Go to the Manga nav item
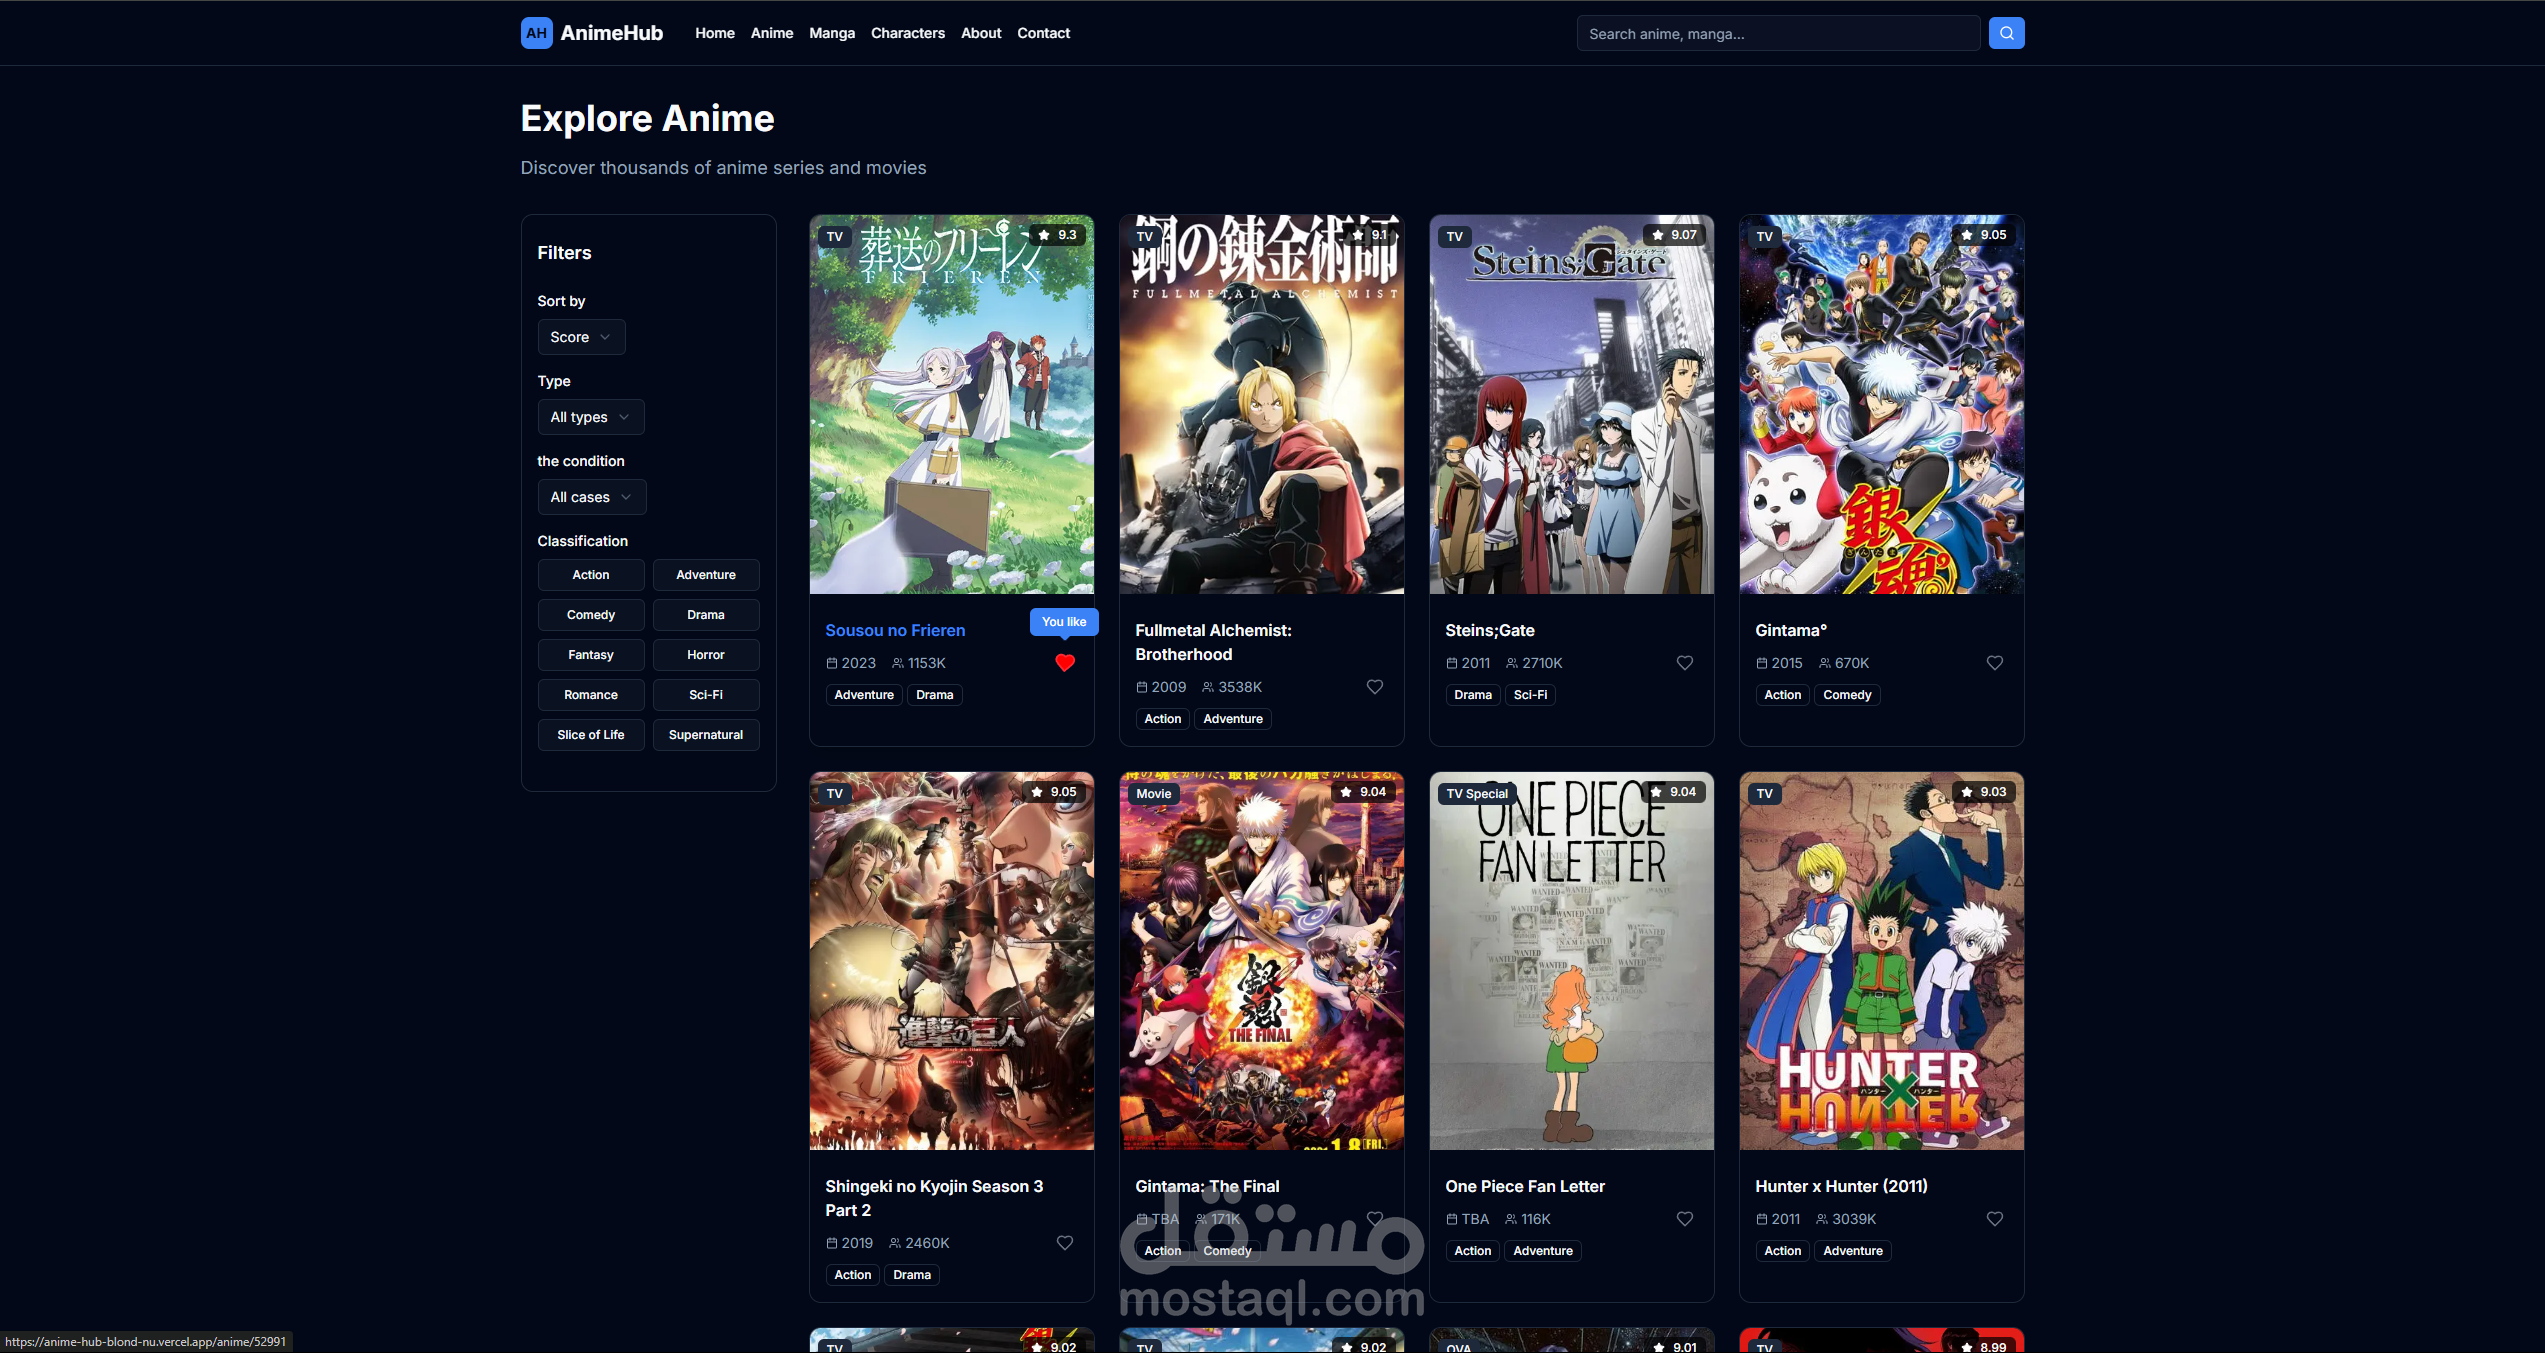 point(832,33)
